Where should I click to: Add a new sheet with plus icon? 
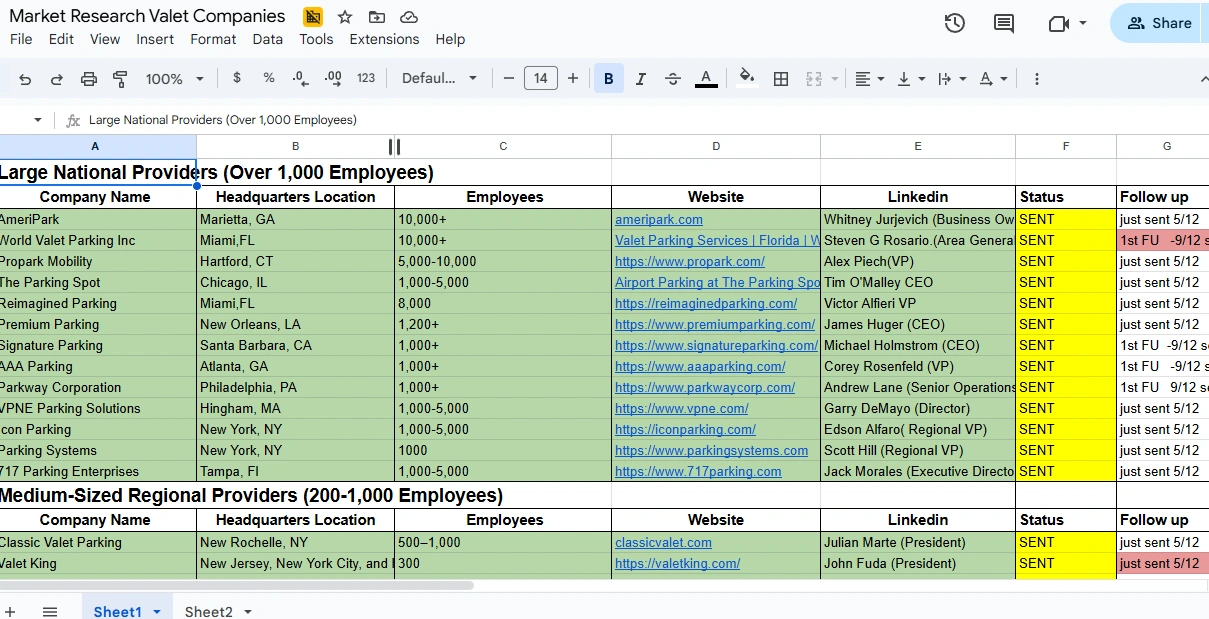pos(10,611)
